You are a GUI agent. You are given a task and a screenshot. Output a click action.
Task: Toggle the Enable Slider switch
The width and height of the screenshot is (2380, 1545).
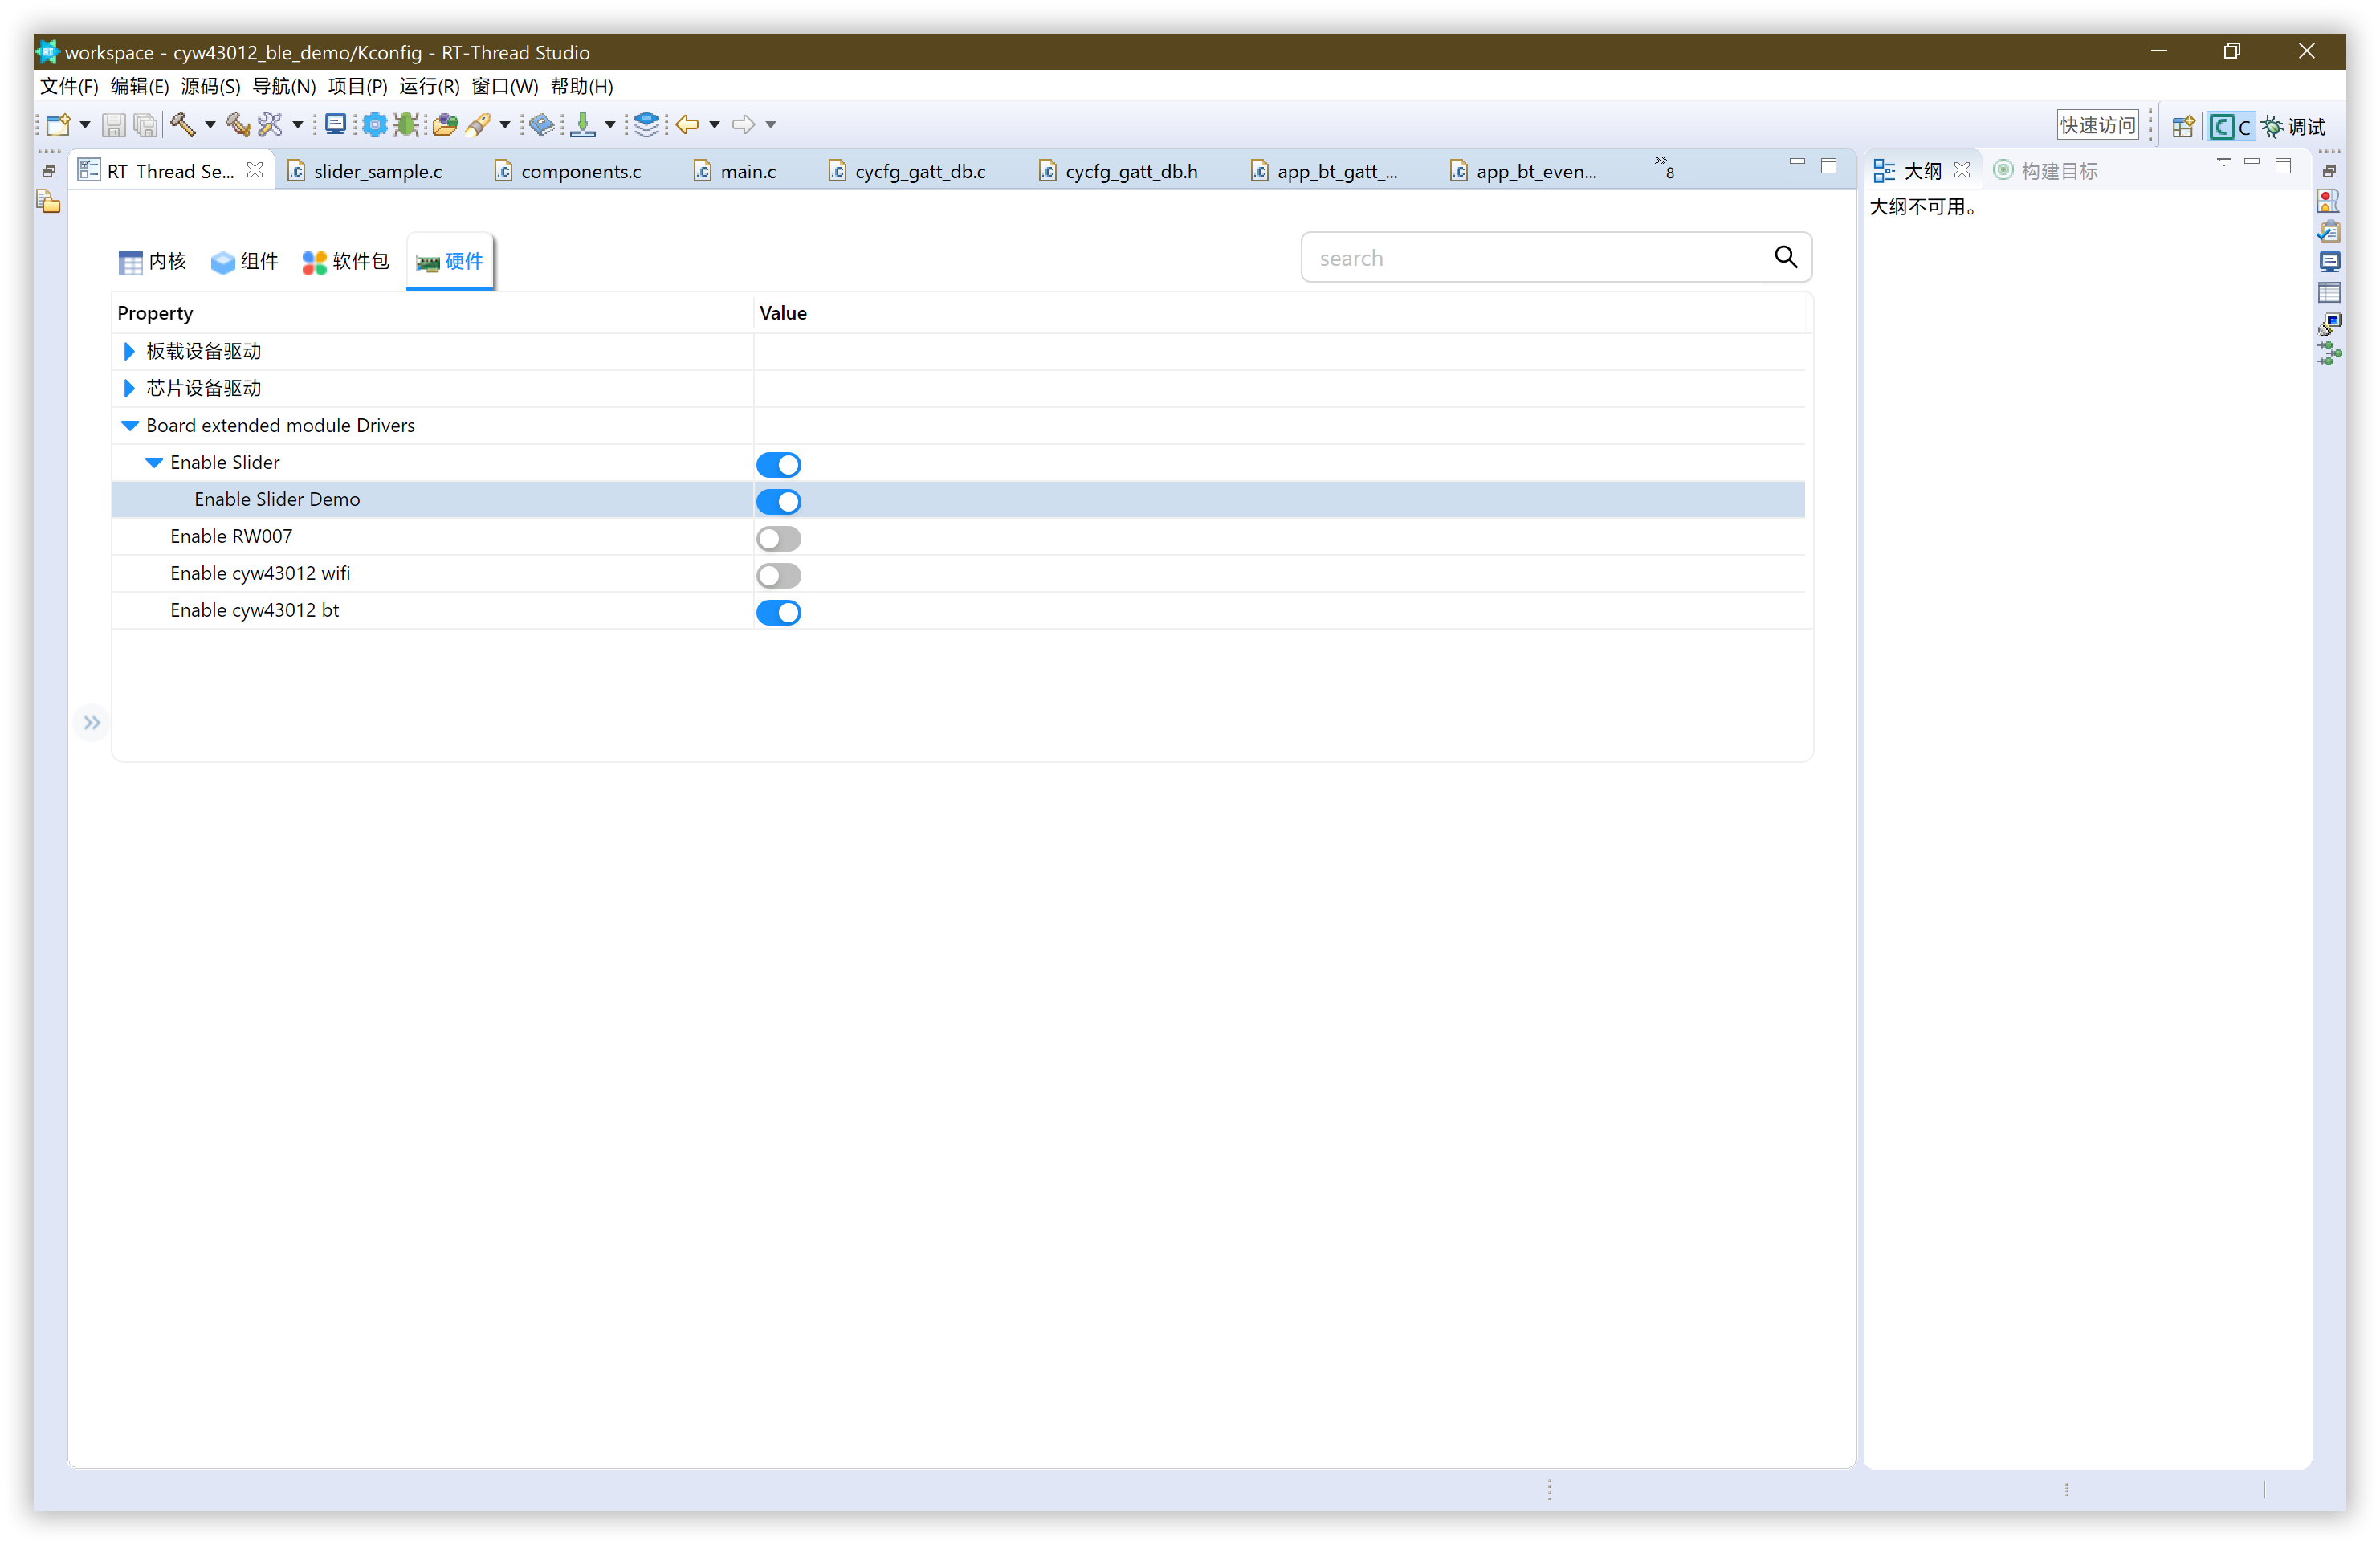pyautogui.click(x=778, y=464)
